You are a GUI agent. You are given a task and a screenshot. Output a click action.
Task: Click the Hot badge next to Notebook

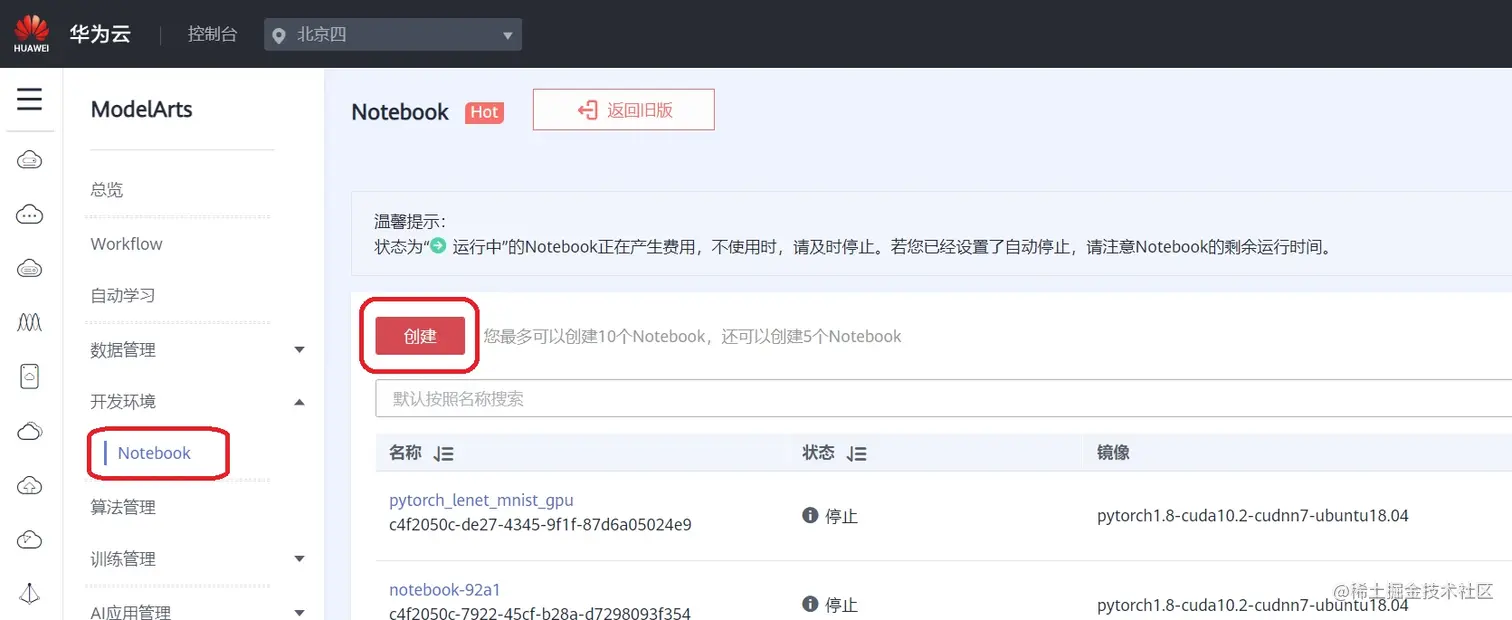485,112
